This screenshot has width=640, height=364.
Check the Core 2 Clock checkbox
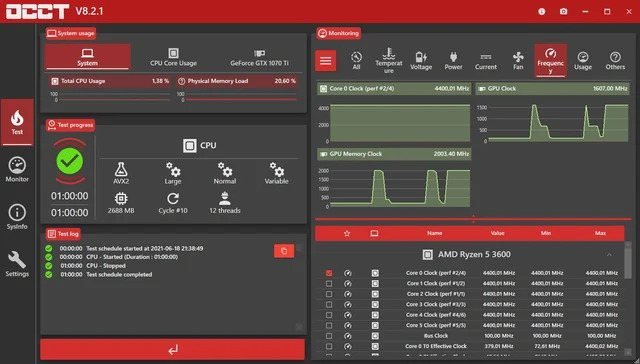pyautogui.click(x=329, y=294)
